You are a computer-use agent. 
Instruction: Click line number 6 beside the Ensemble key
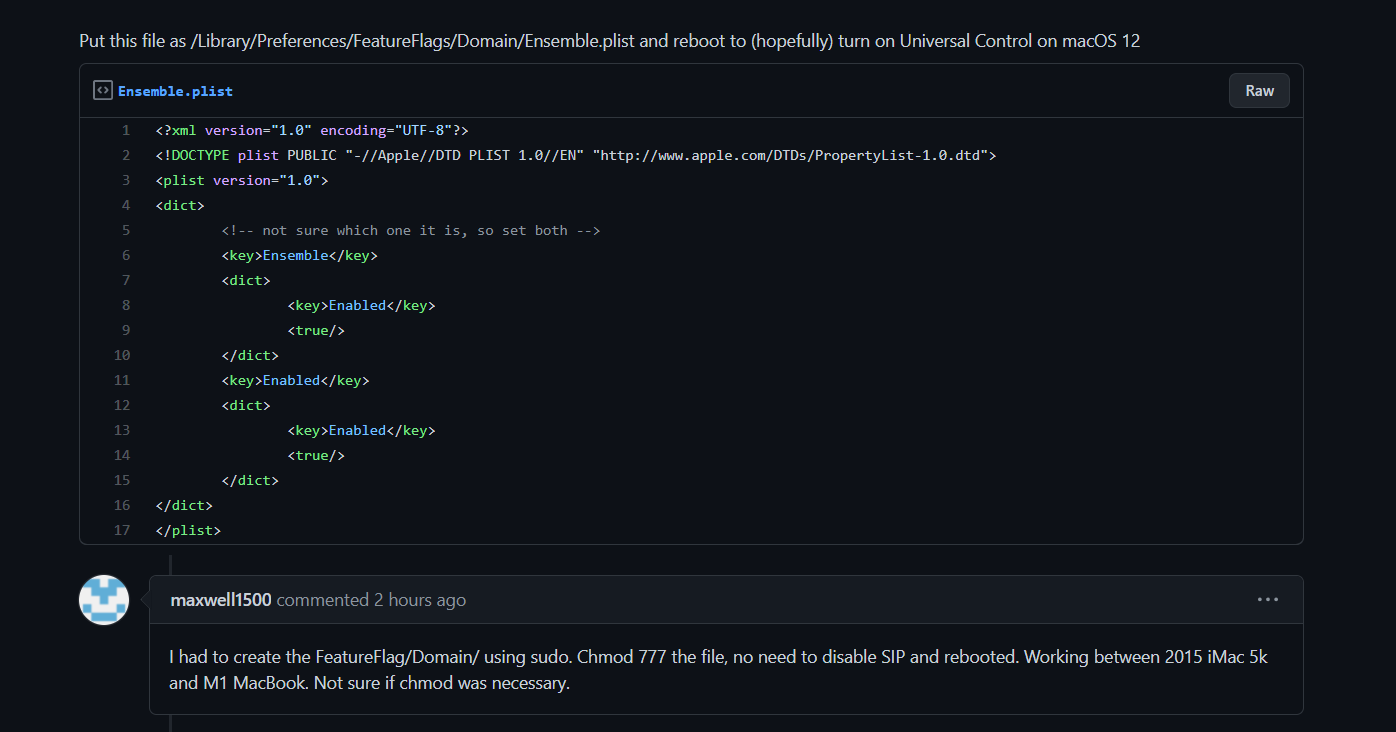point(126,255)
